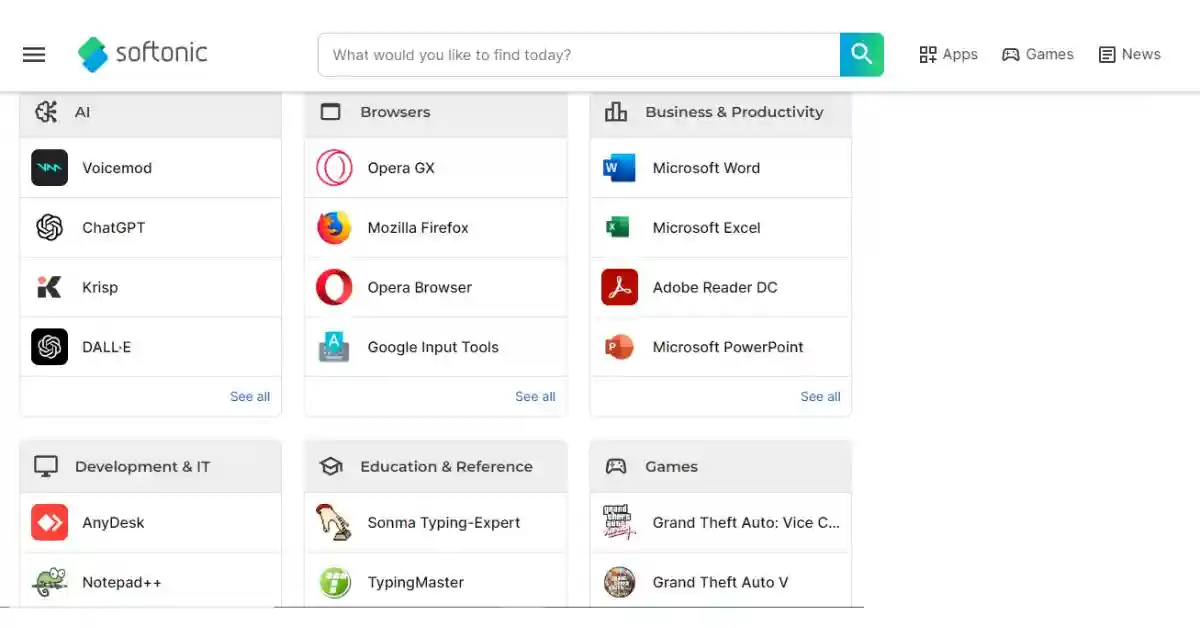This screenshot has width=1200, height=628.
Task: Open Development & IT category heading
Action: coord(142,467)
